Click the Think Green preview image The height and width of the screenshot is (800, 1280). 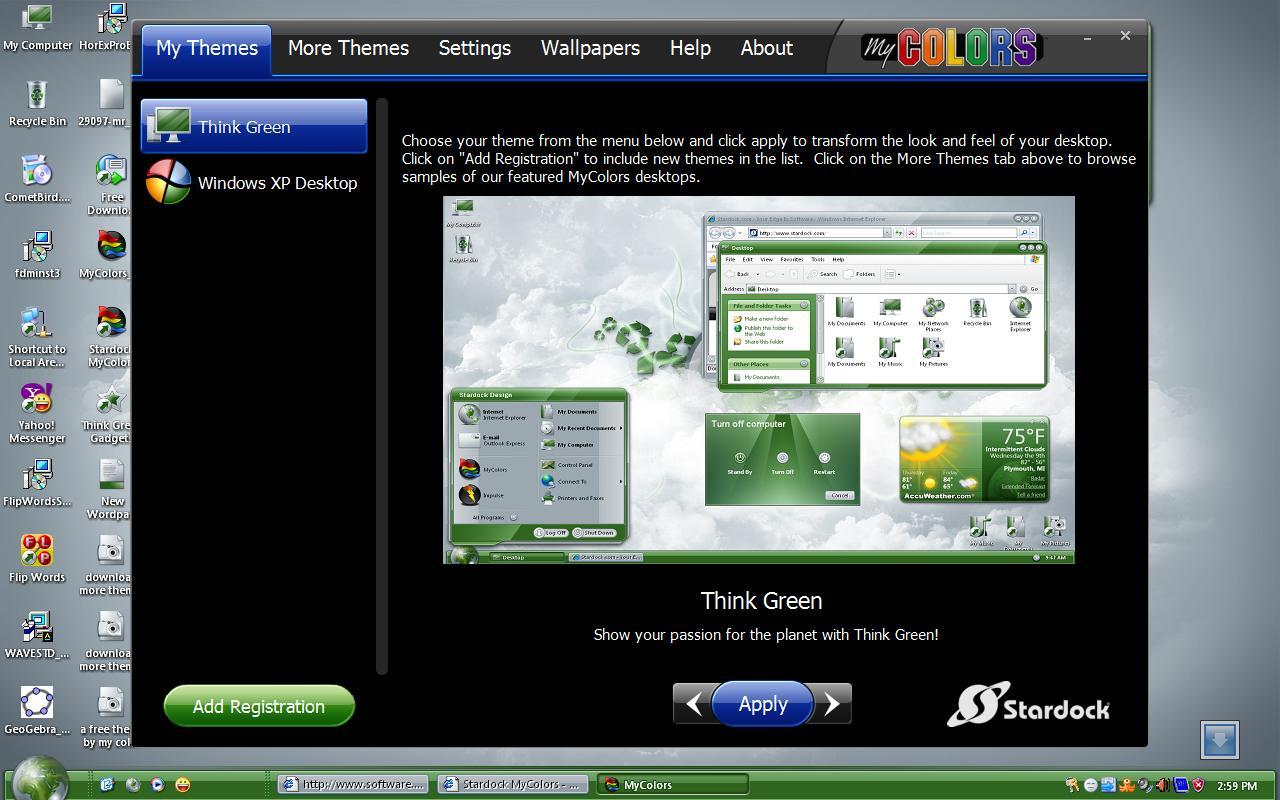pos(758,379)
